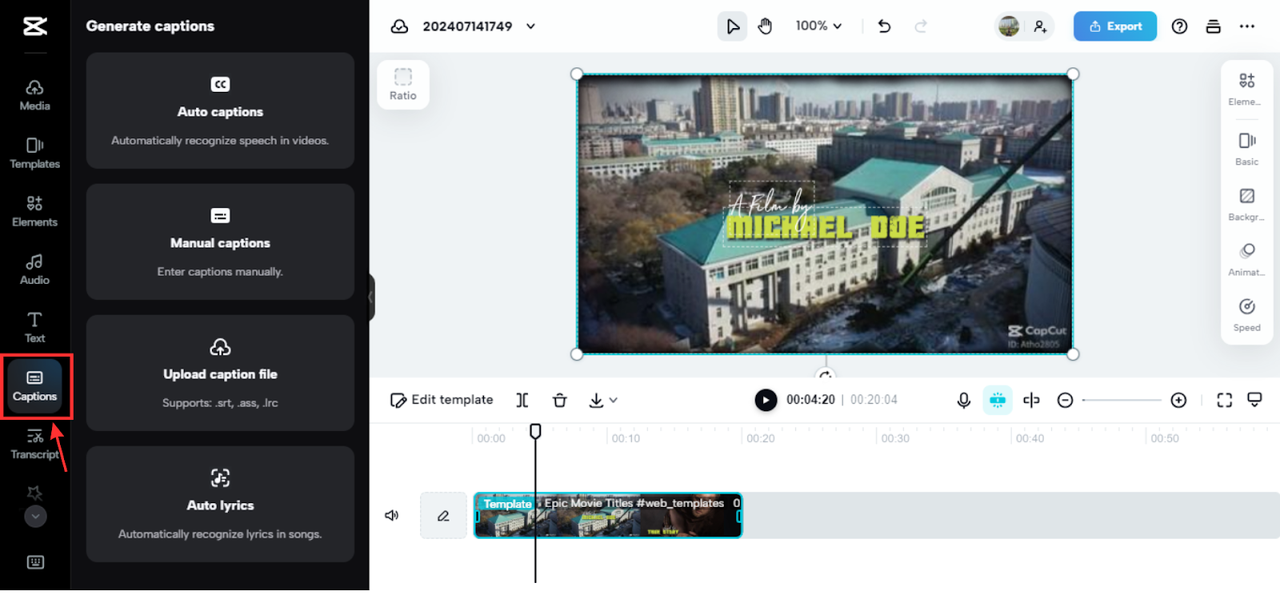
Task: Record voiceover with microphone icon
Action: pyautogui.click(x=963, y=400)
